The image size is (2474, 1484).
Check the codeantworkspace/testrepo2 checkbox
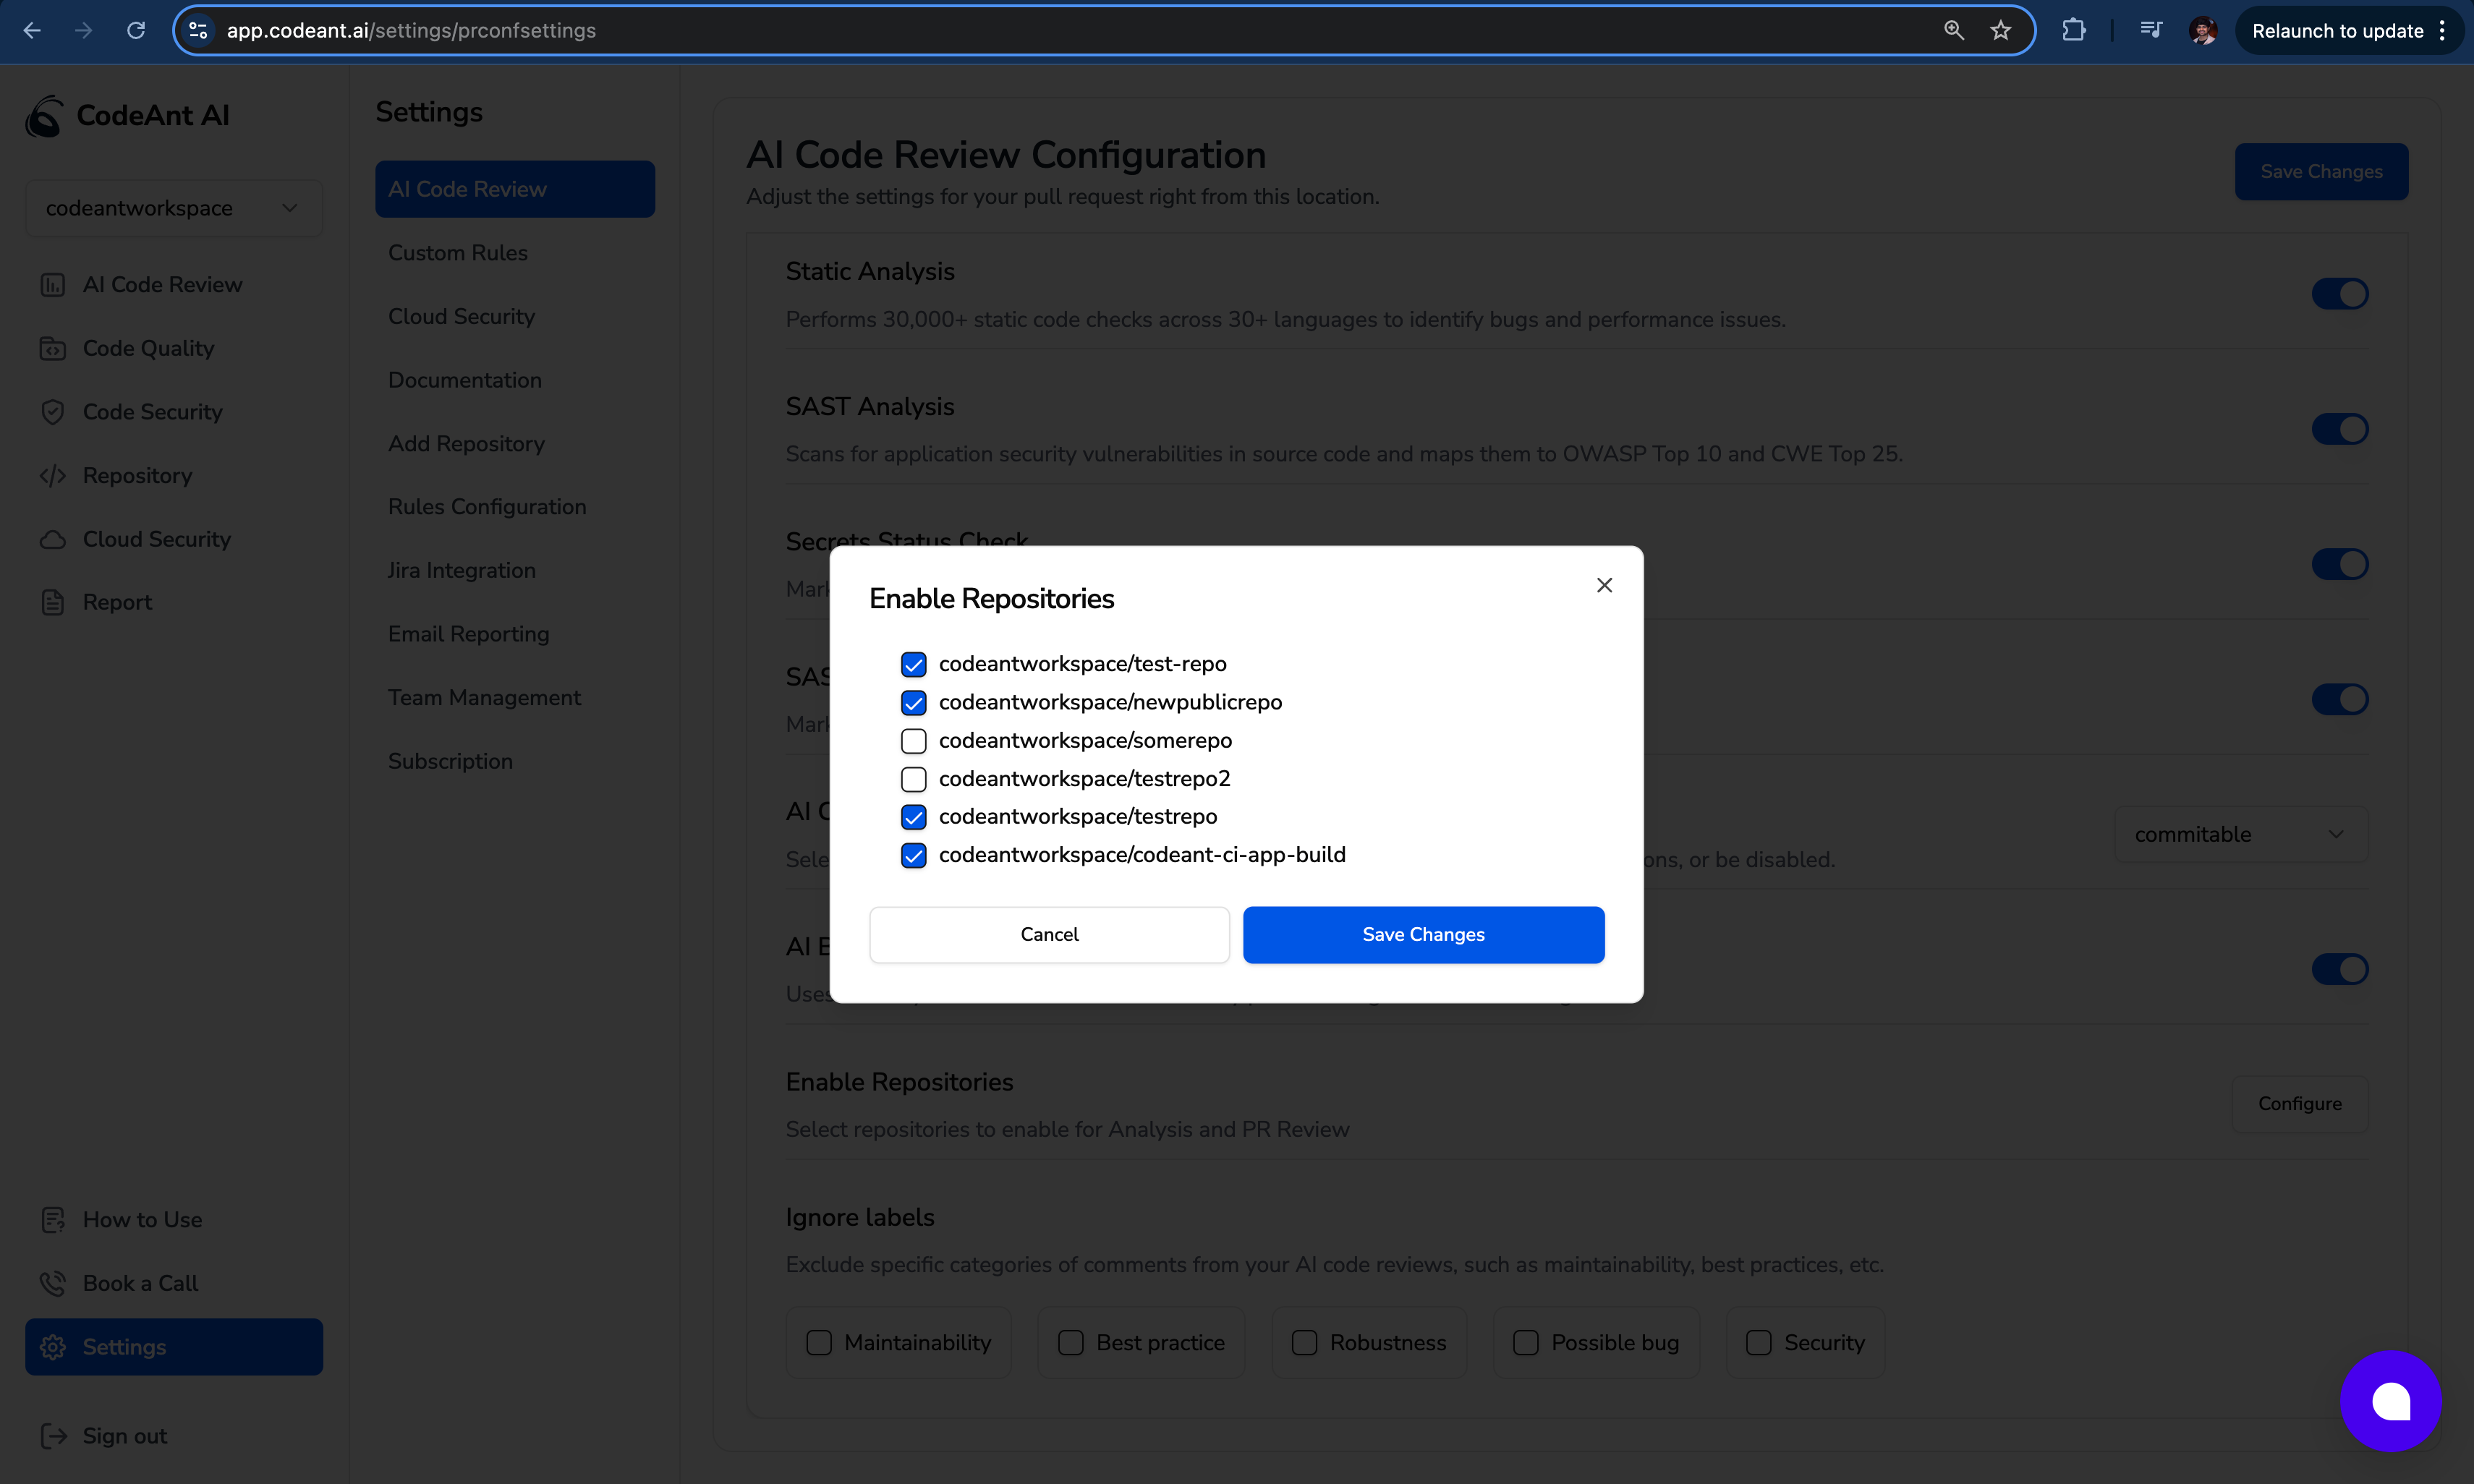913,779
